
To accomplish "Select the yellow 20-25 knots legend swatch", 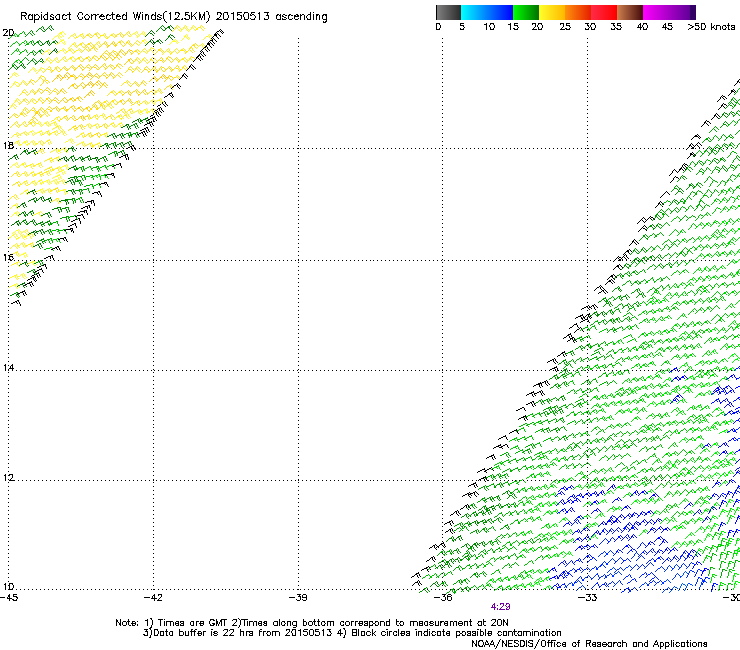I will pos(552,12).
